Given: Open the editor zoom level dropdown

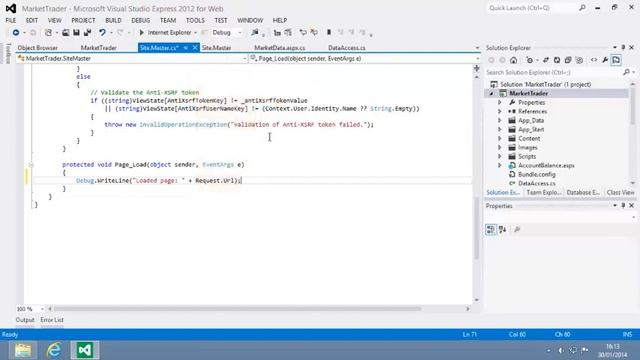Looking at the screenshot, I should coord(42,309).
